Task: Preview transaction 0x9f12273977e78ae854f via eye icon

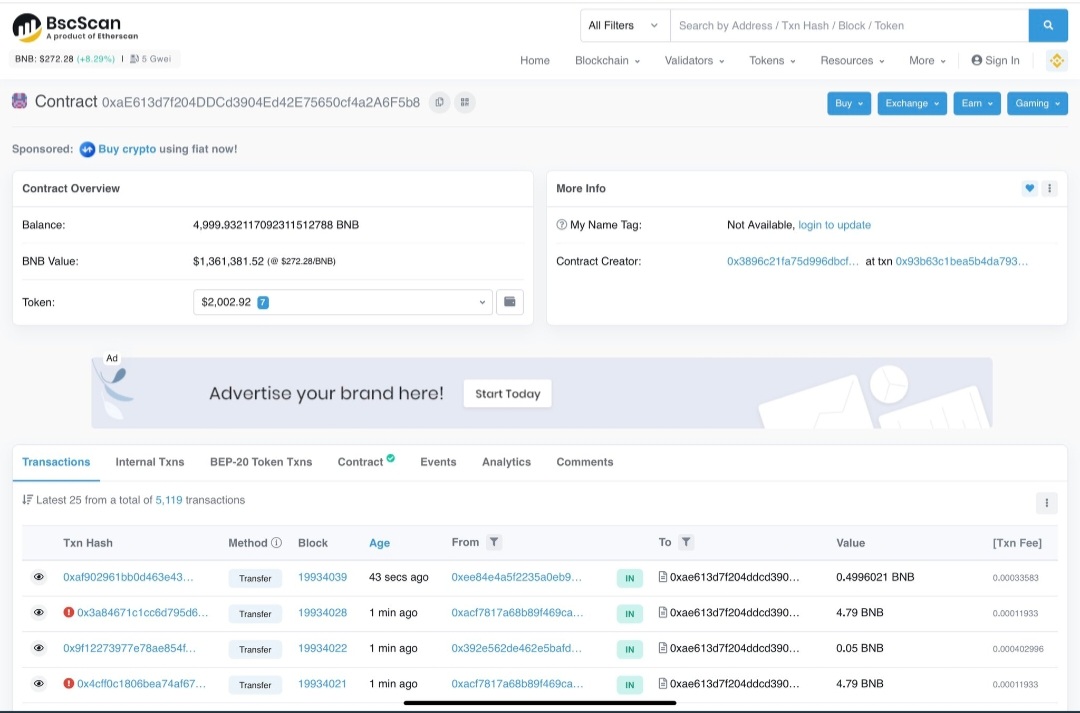Action: click(x=39, y=648)
